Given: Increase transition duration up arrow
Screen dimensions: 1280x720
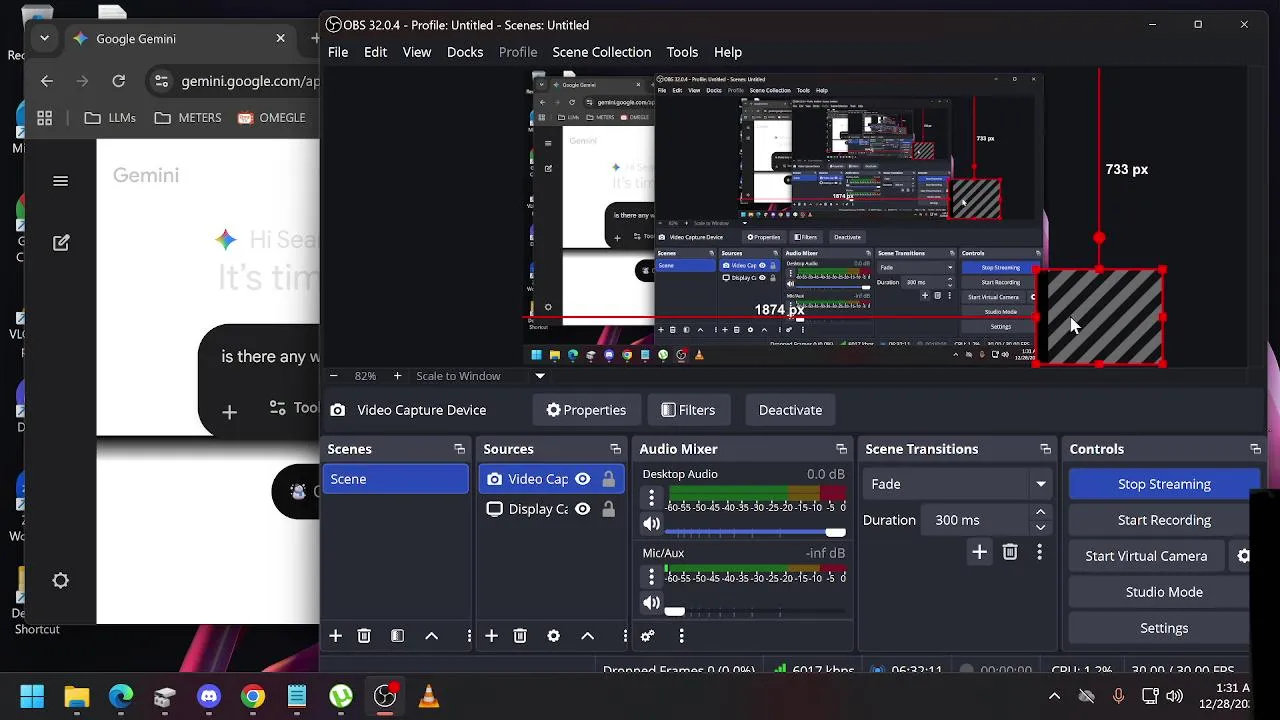Looking at the screenshot, I should pyautogui.click(x=1040, y=513).
